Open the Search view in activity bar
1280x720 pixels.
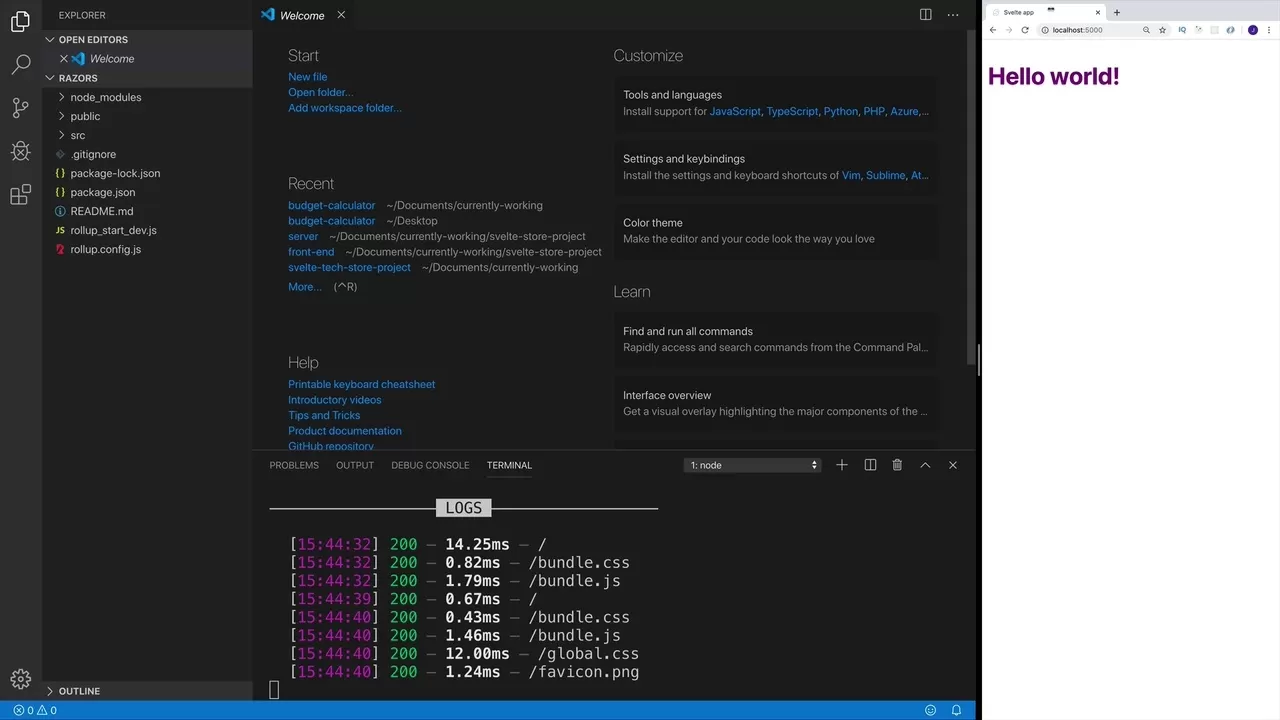click(x=20, y=65)
